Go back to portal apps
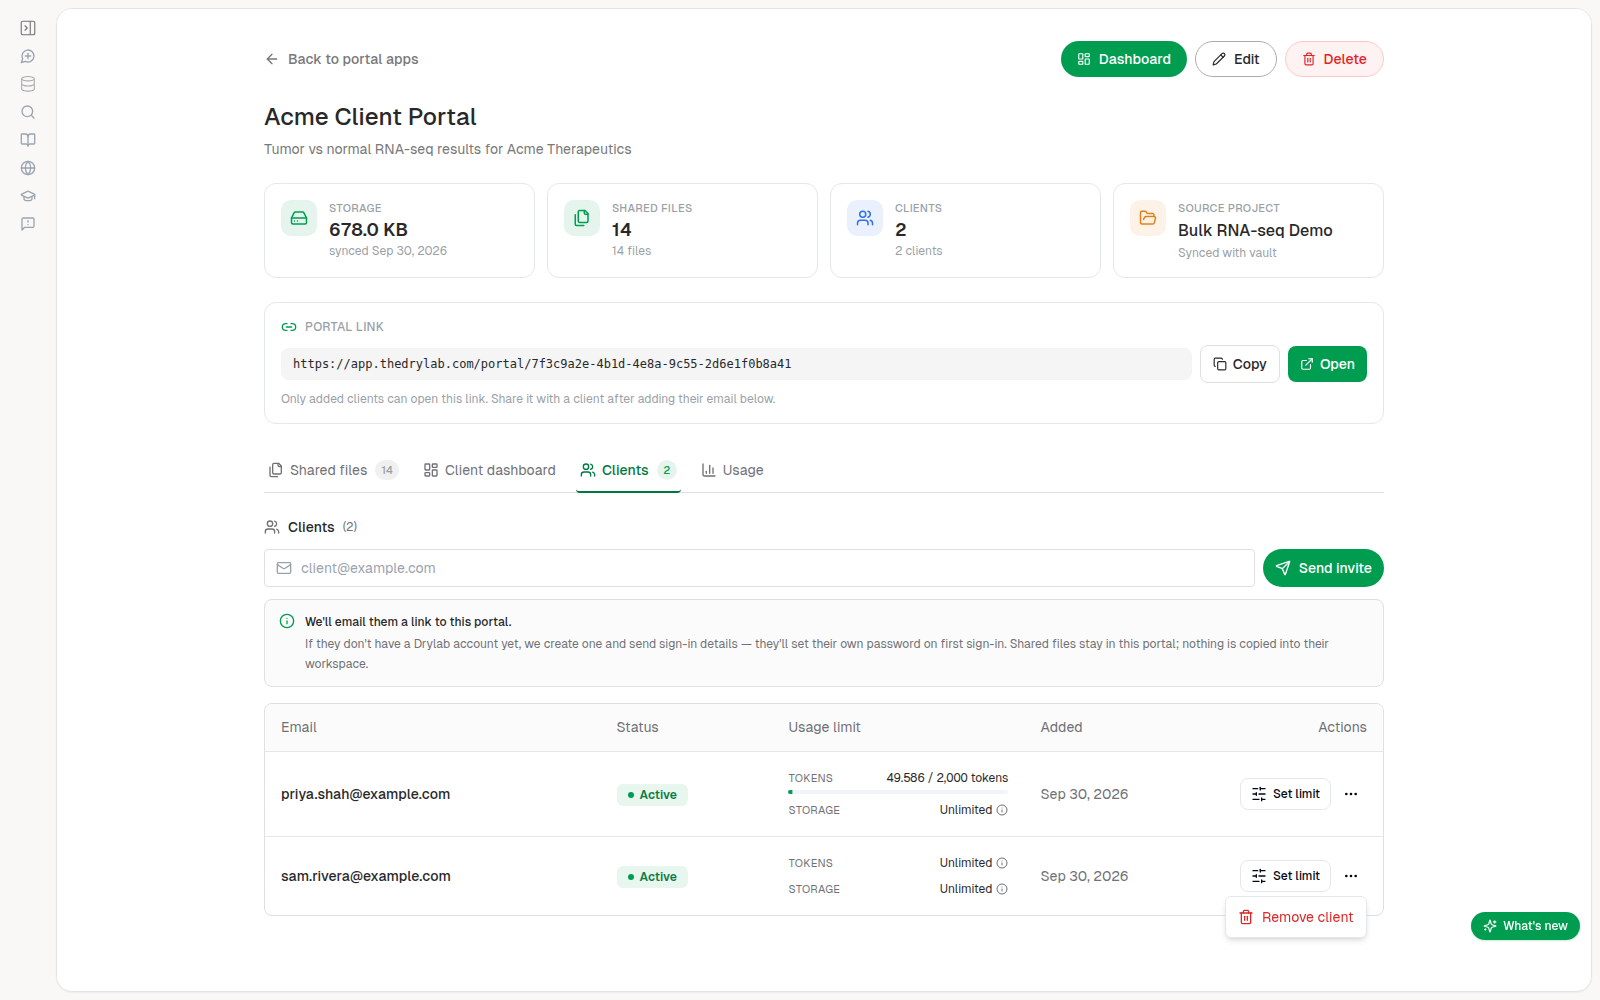This screenshot has width=1600, height=1000. [x=342, y=59]
